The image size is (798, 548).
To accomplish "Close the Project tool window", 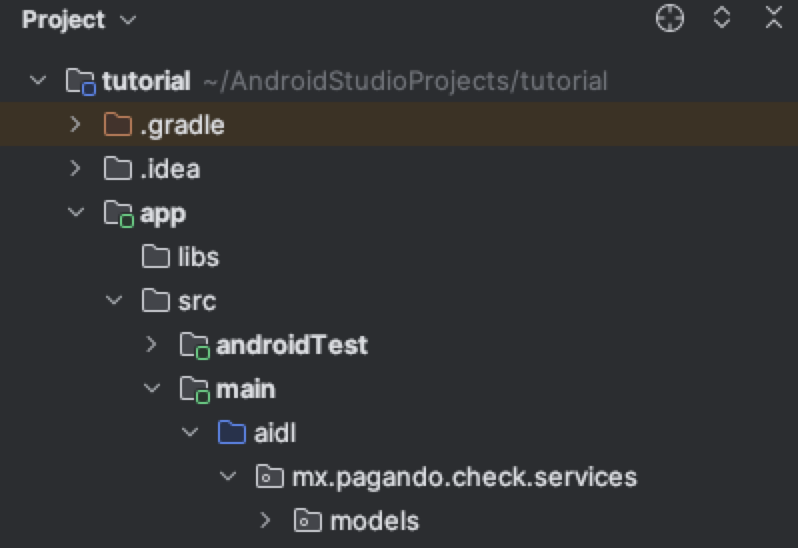I will coord(774,19).
